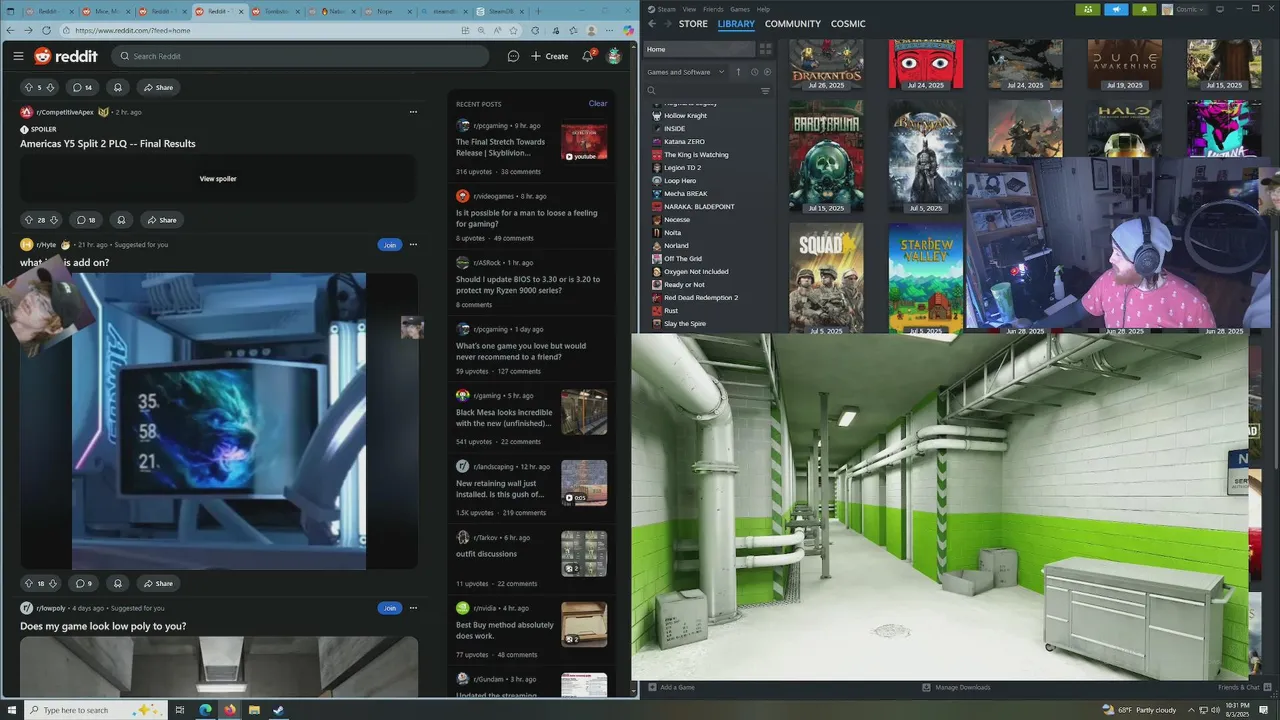The width and height of the screenshot is (1280, 720).
Task: Click the Search Reddit field
Action: (x=300, y=56)
